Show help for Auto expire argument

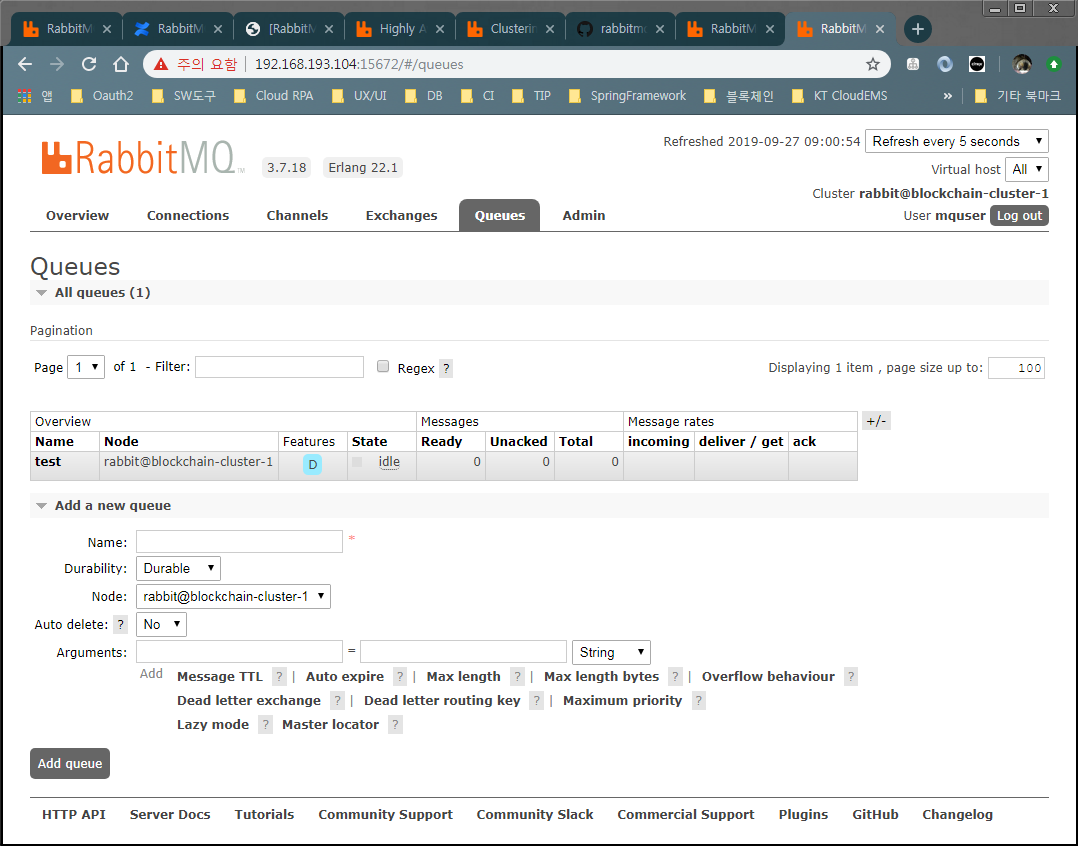click(400, 677)
